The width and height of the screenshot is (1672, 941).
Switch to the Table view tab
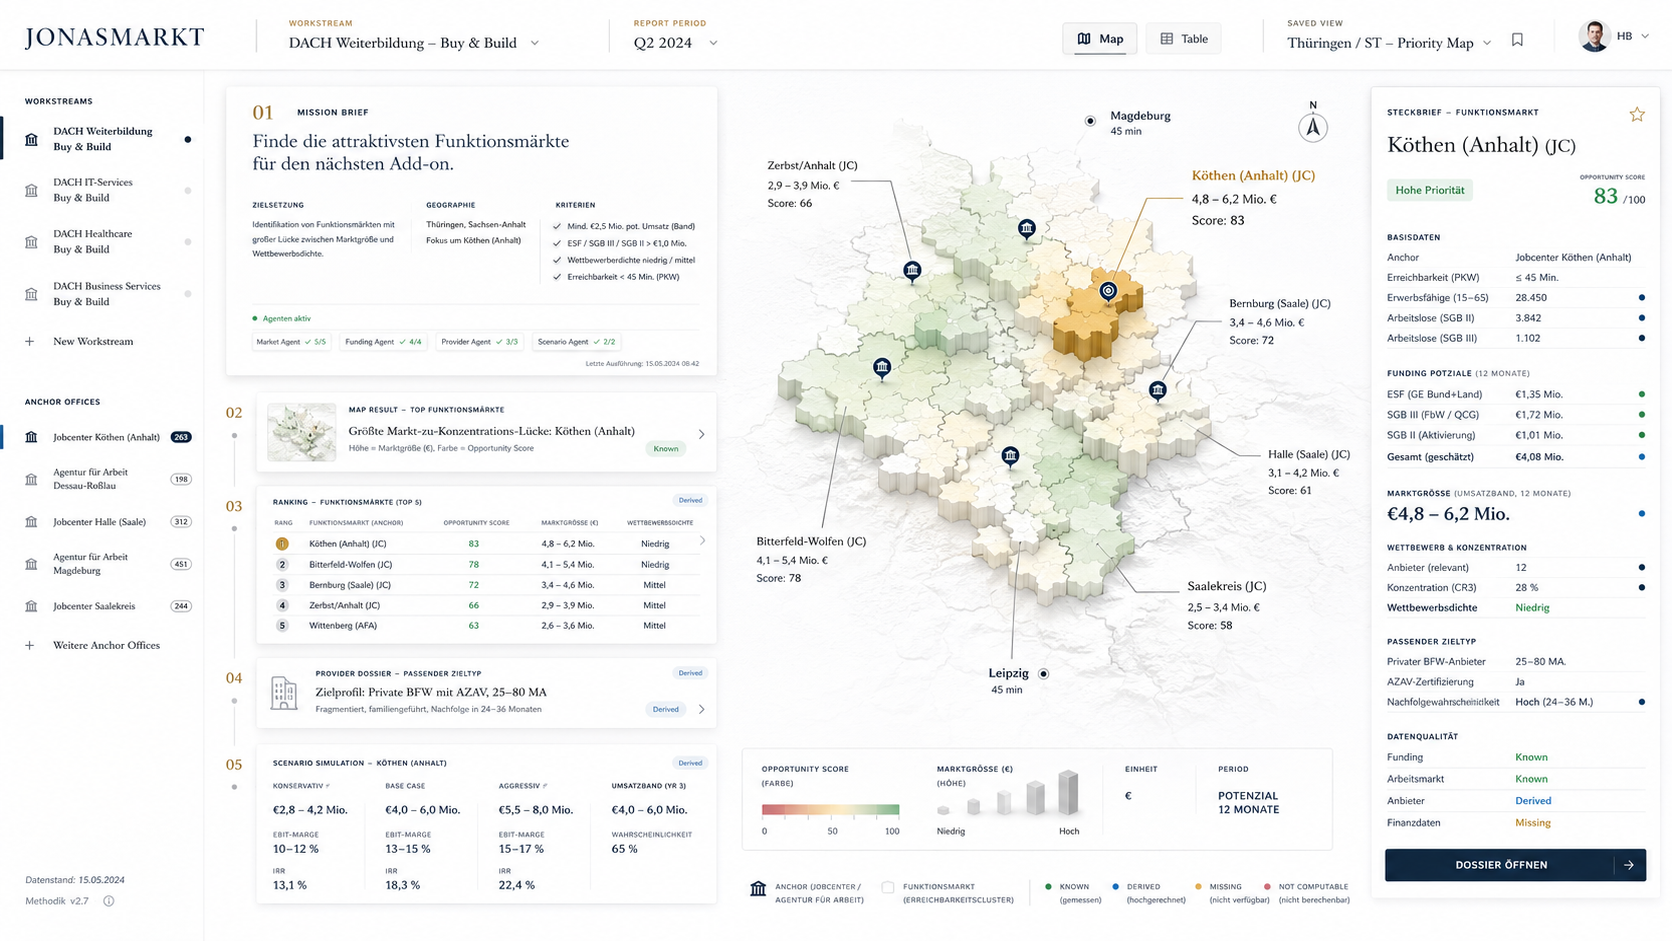click(1183, 39)
